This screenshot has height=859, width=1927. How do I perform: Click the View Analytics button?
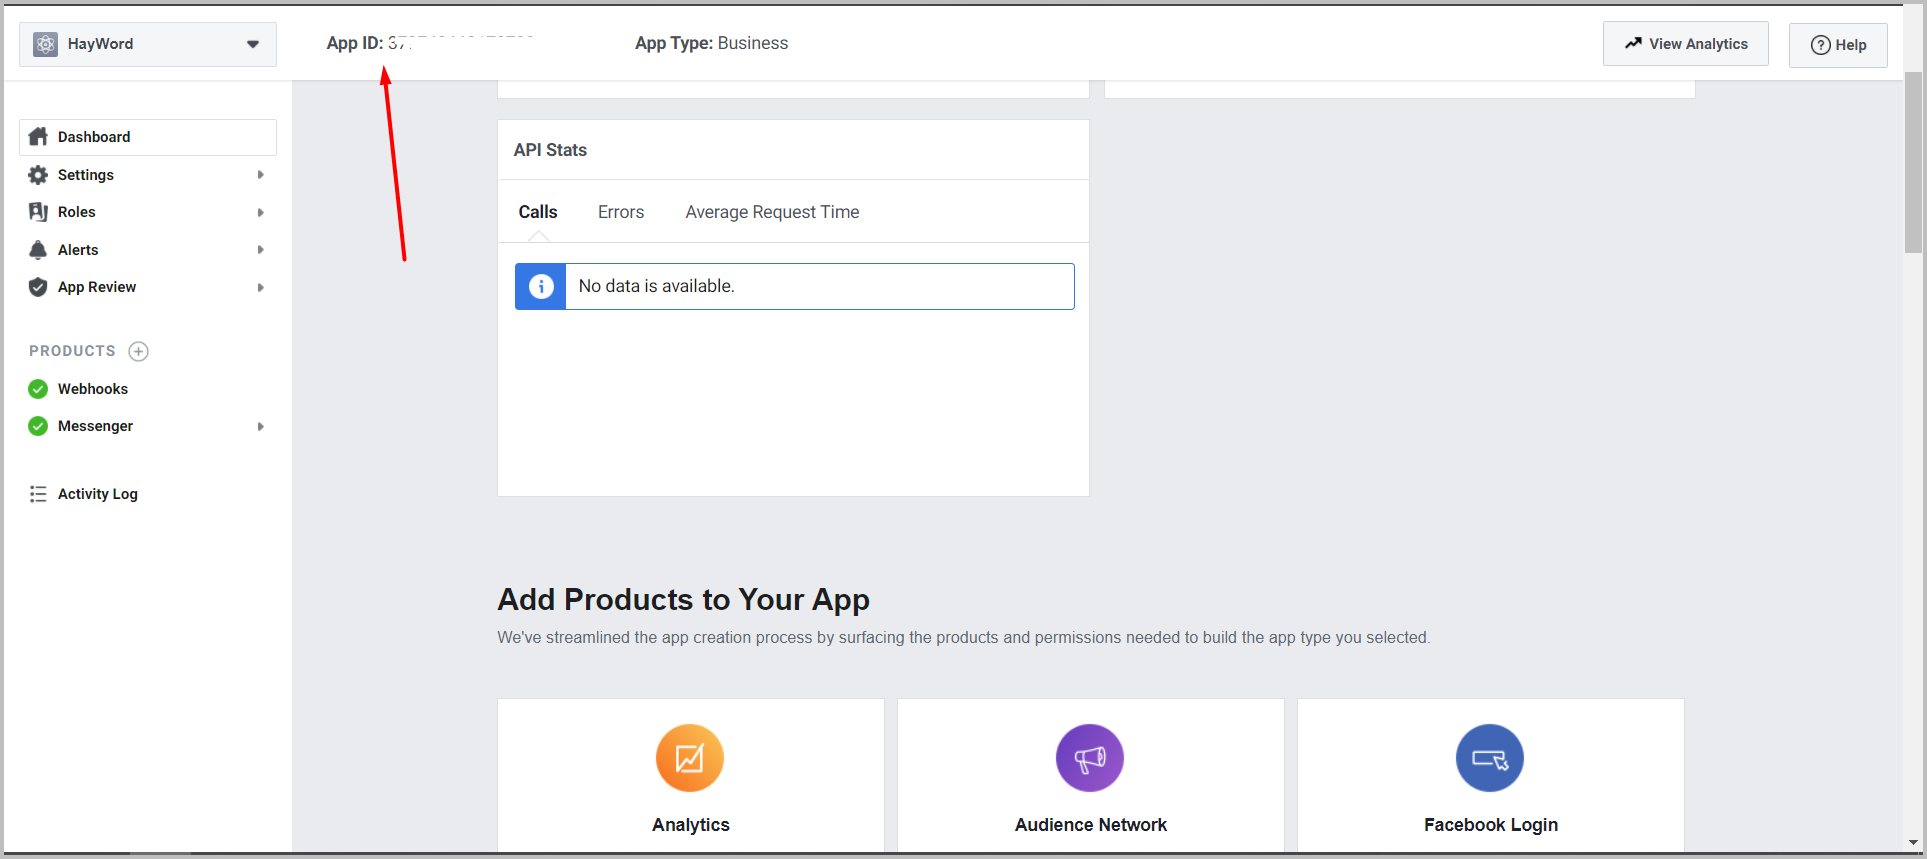(1685, 44)
